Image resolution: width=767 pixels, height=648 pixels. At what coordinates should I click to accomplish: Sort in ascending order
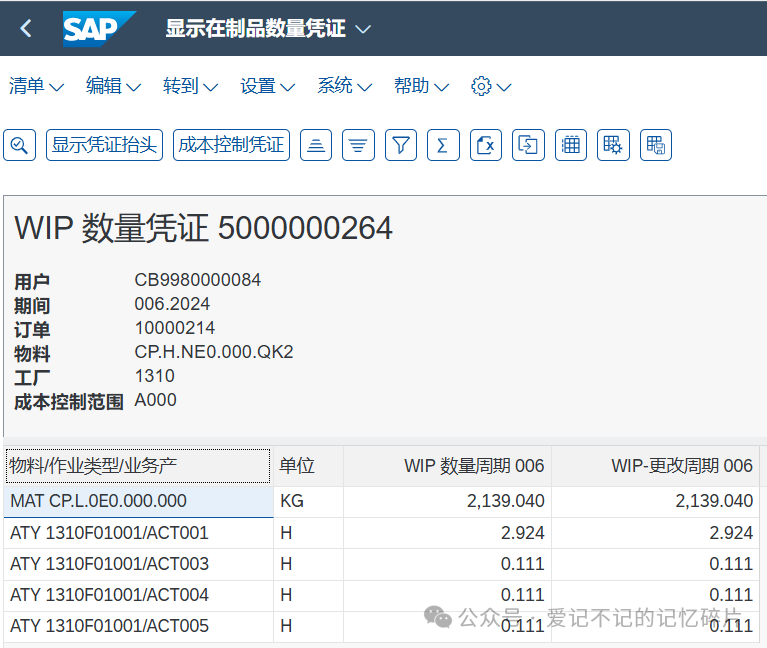click(x=316, y=145)
